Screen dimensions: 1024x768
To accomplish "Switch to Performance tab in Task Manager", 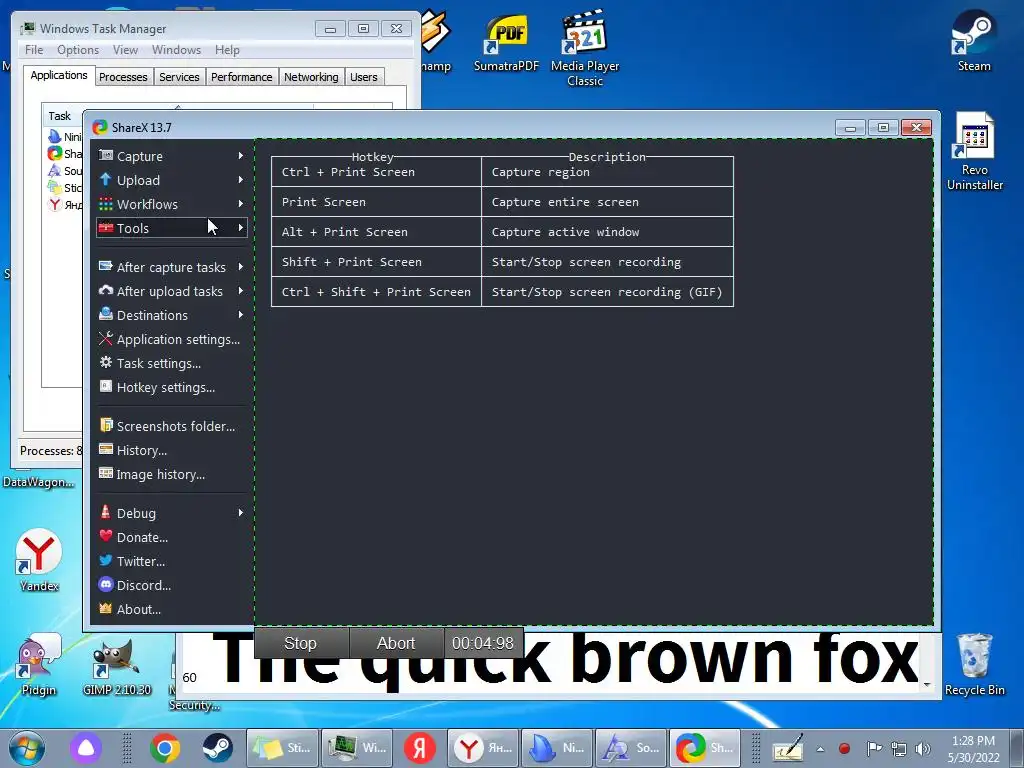I will 242,77.
